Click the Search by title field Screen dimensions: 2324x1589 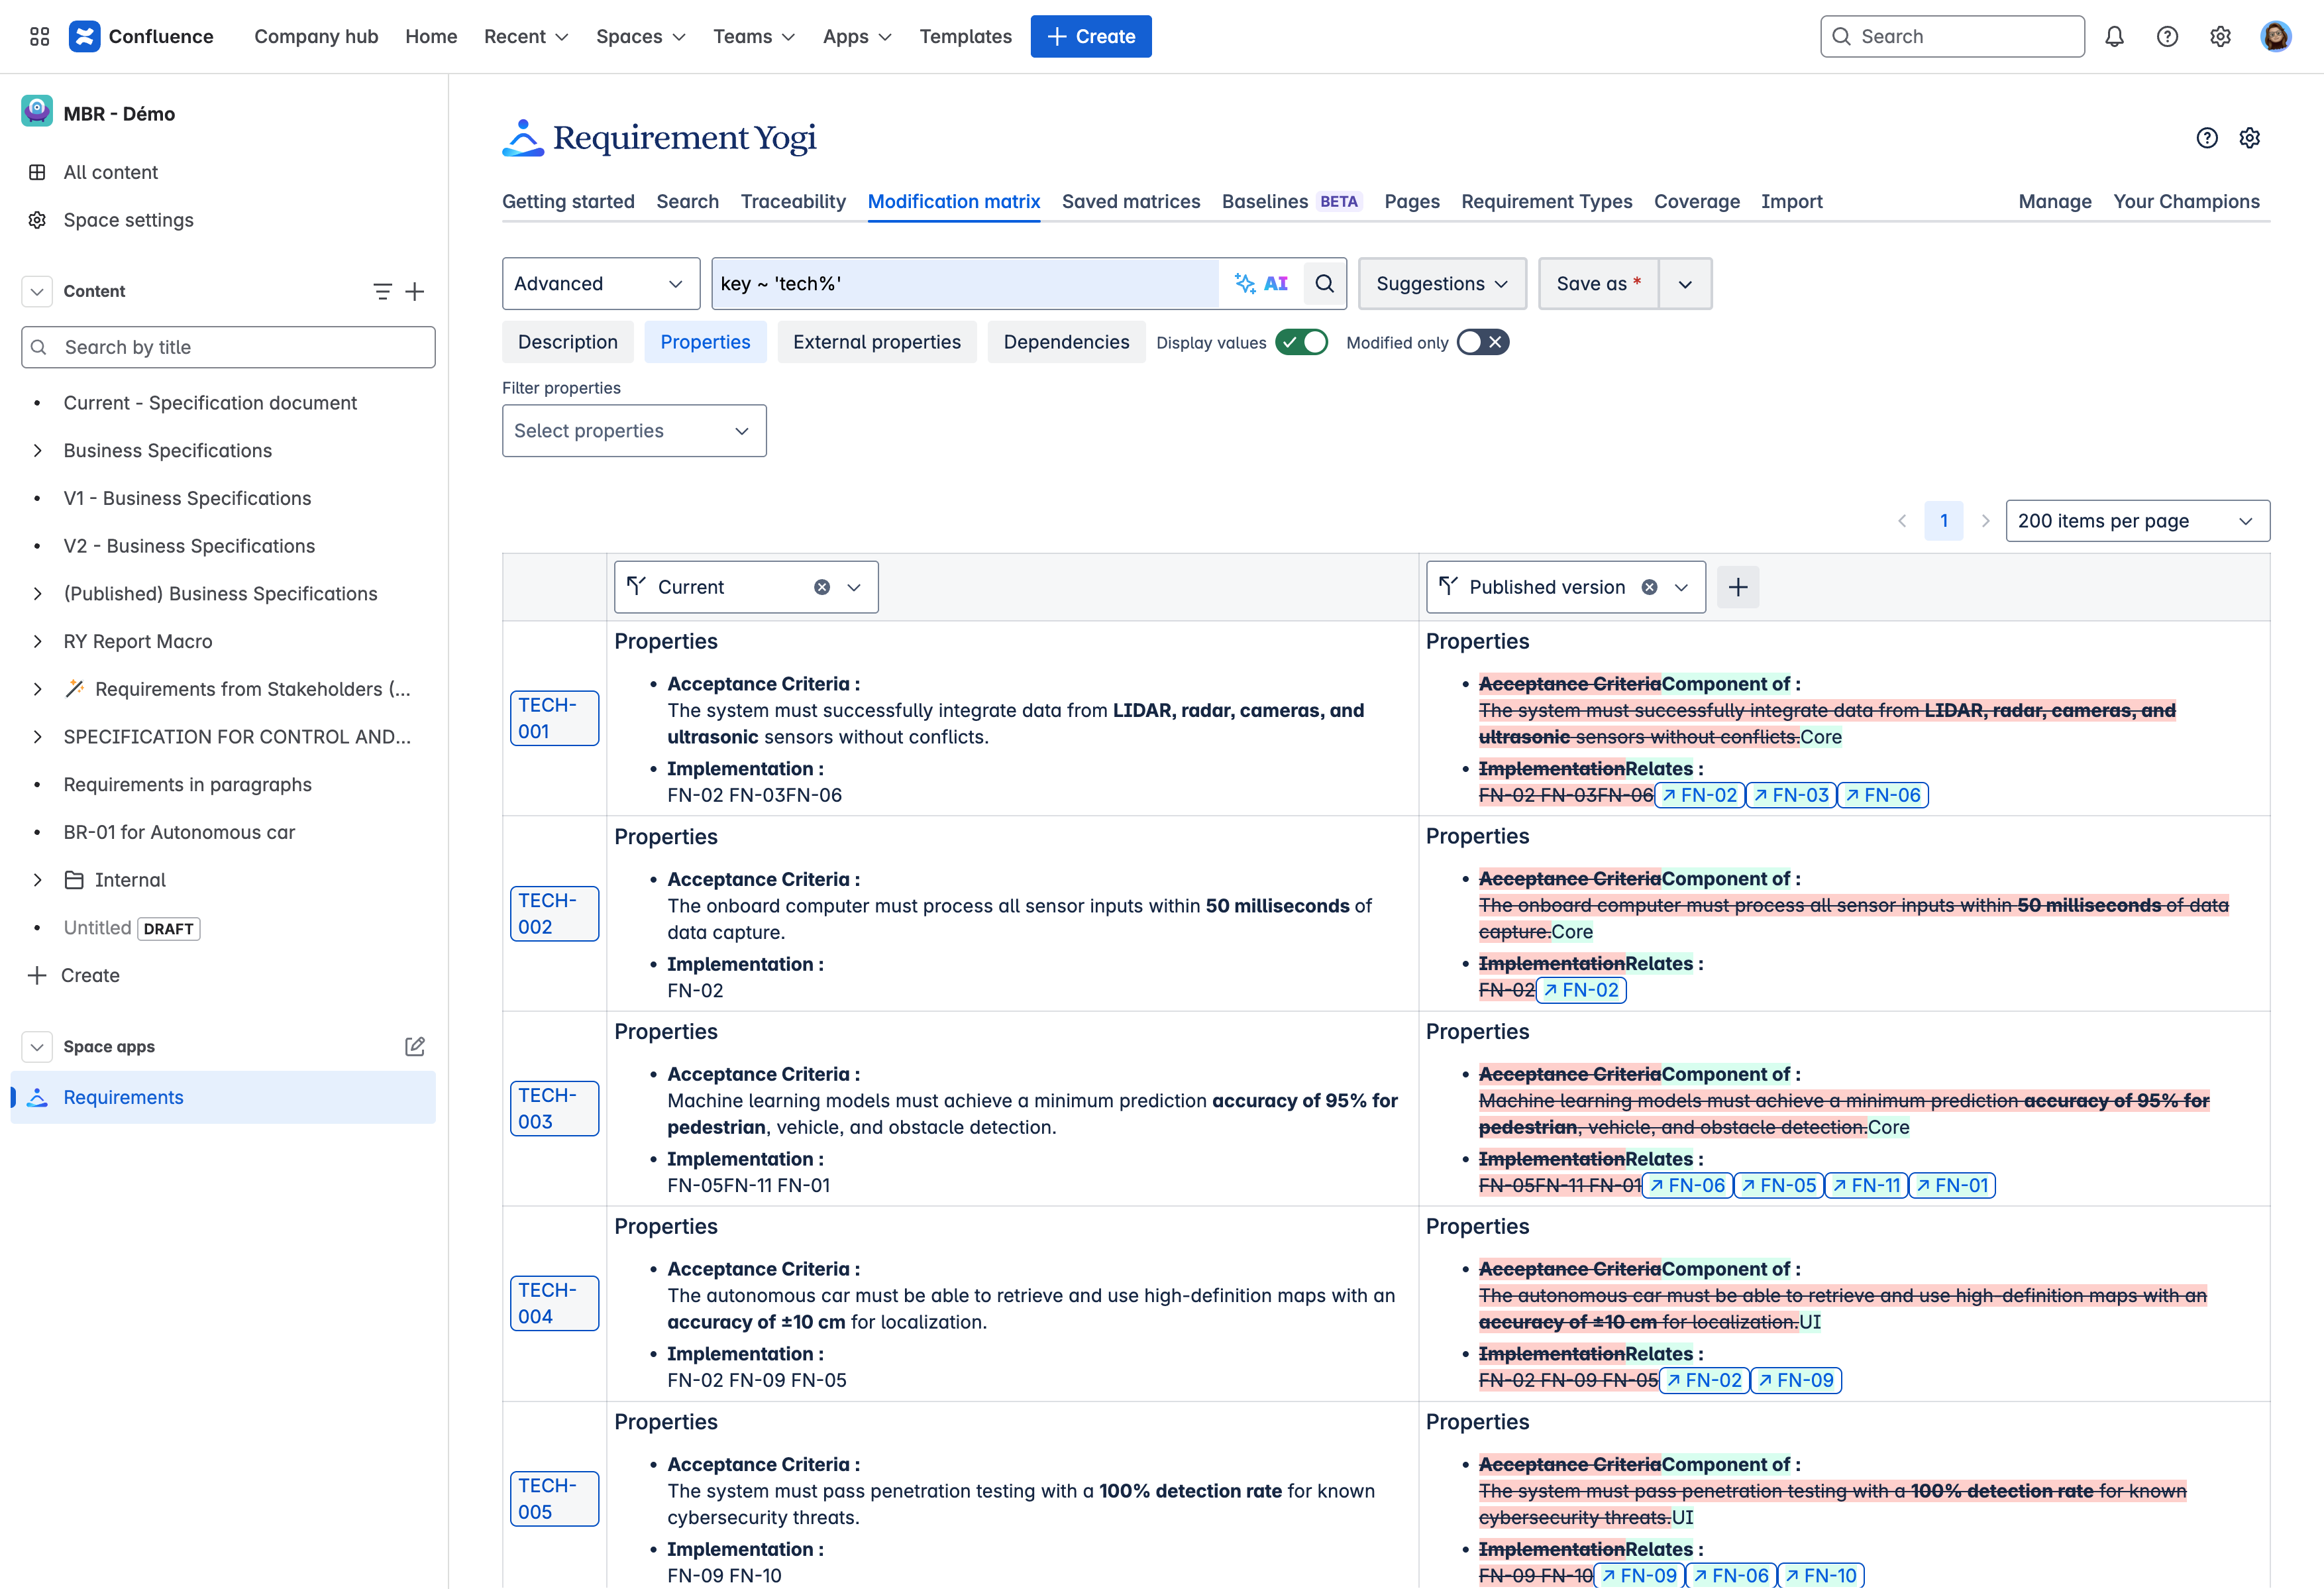(x=228, y=348)
